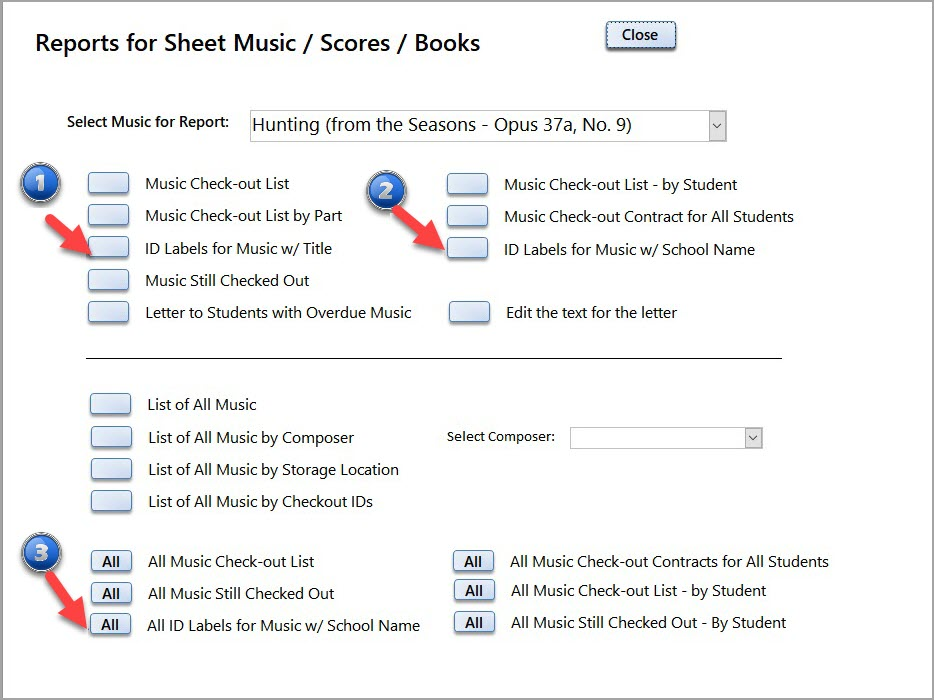Open the Select Music for Report dropdown
This screenshot has width=934, height=700.
click(716, 126)
